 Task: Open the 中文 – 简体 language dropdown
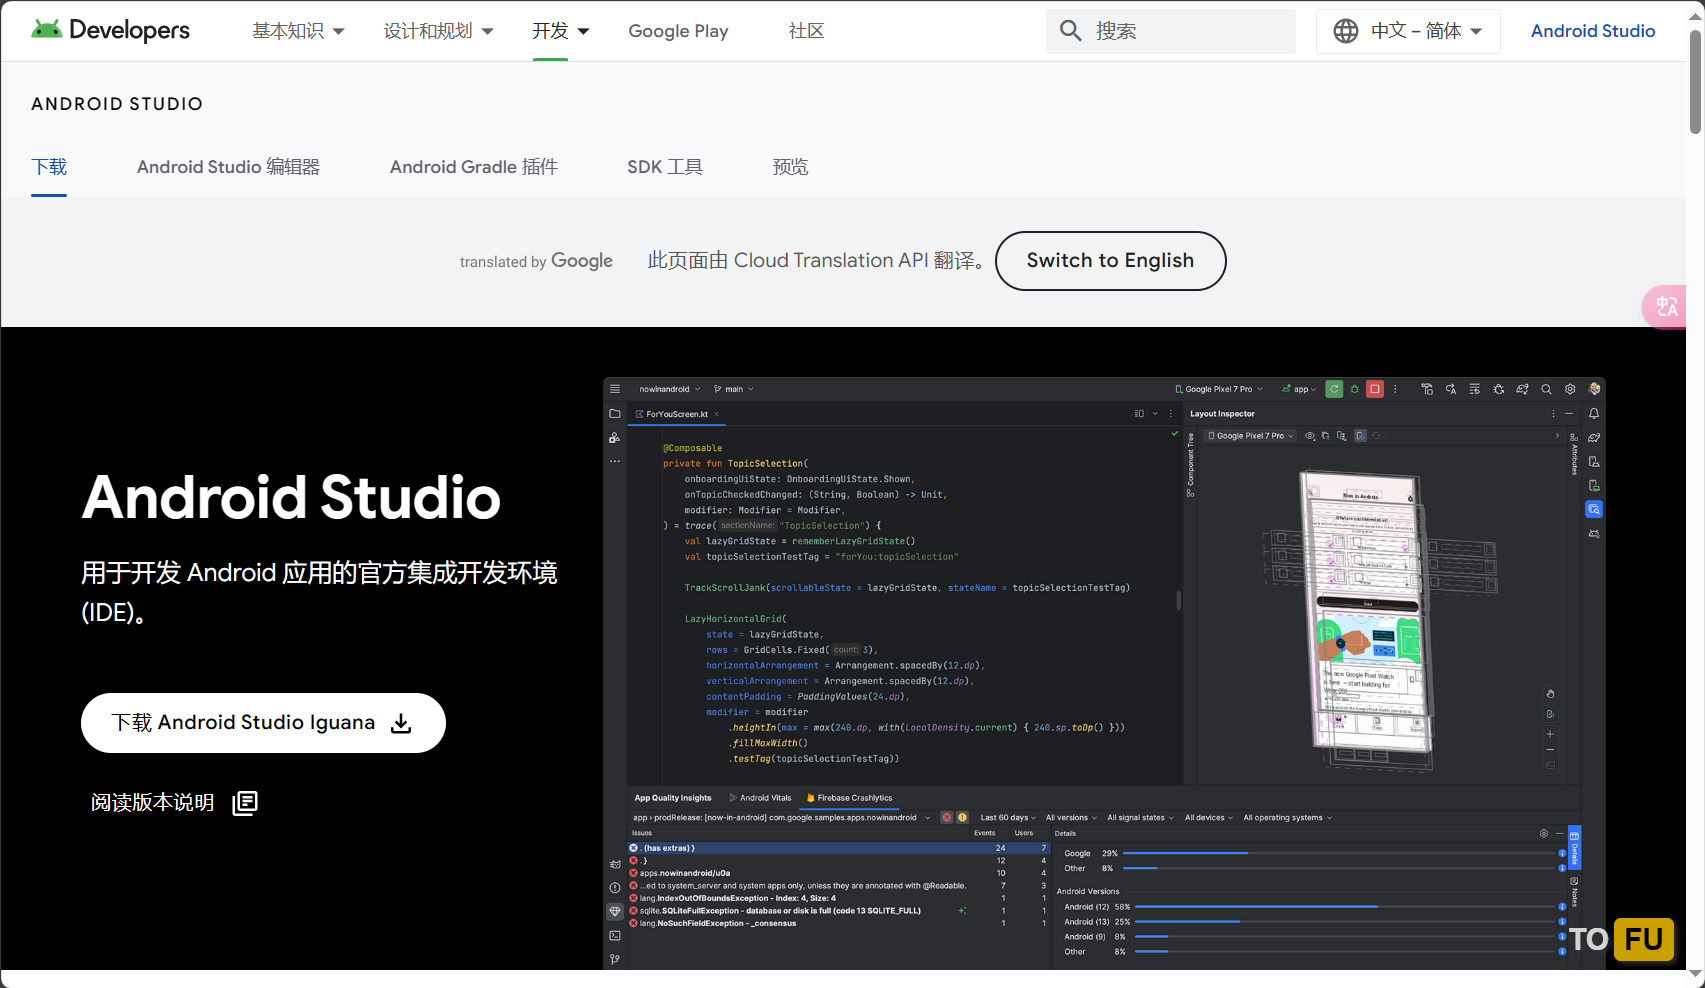point(1408,31)
